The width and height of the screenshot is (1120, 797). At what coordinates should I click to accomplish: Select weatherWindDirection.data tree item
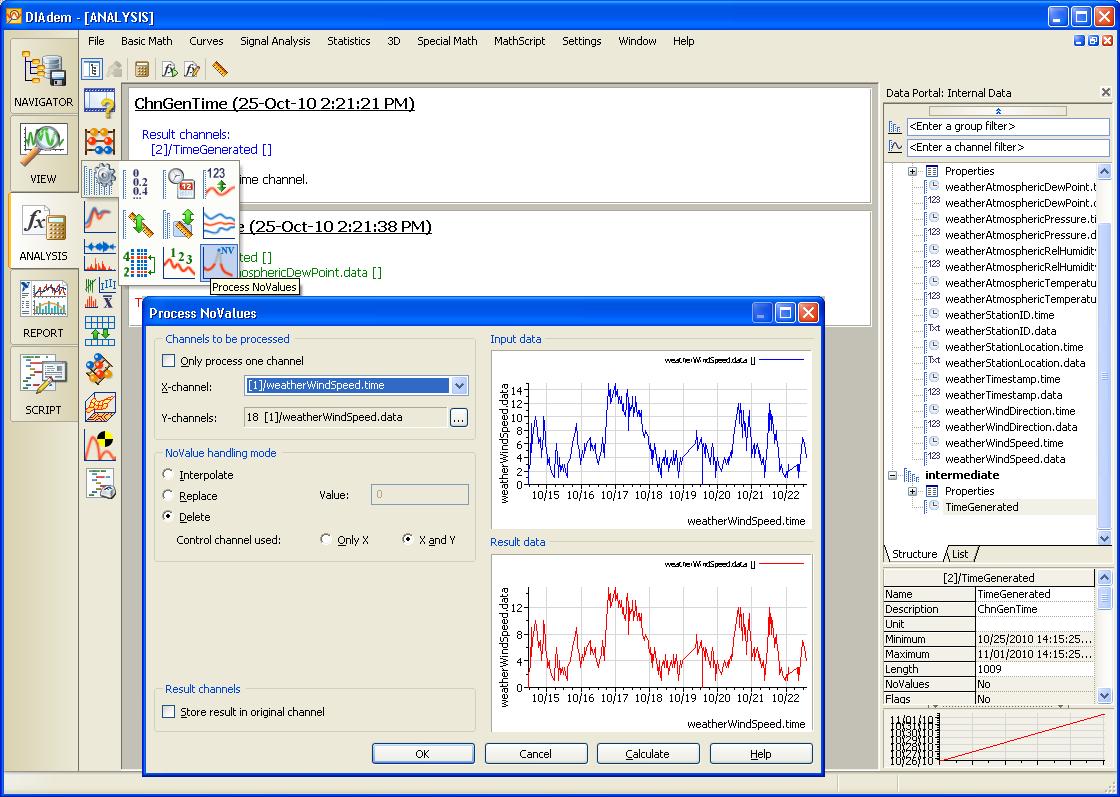click(x=1011, y=427)
